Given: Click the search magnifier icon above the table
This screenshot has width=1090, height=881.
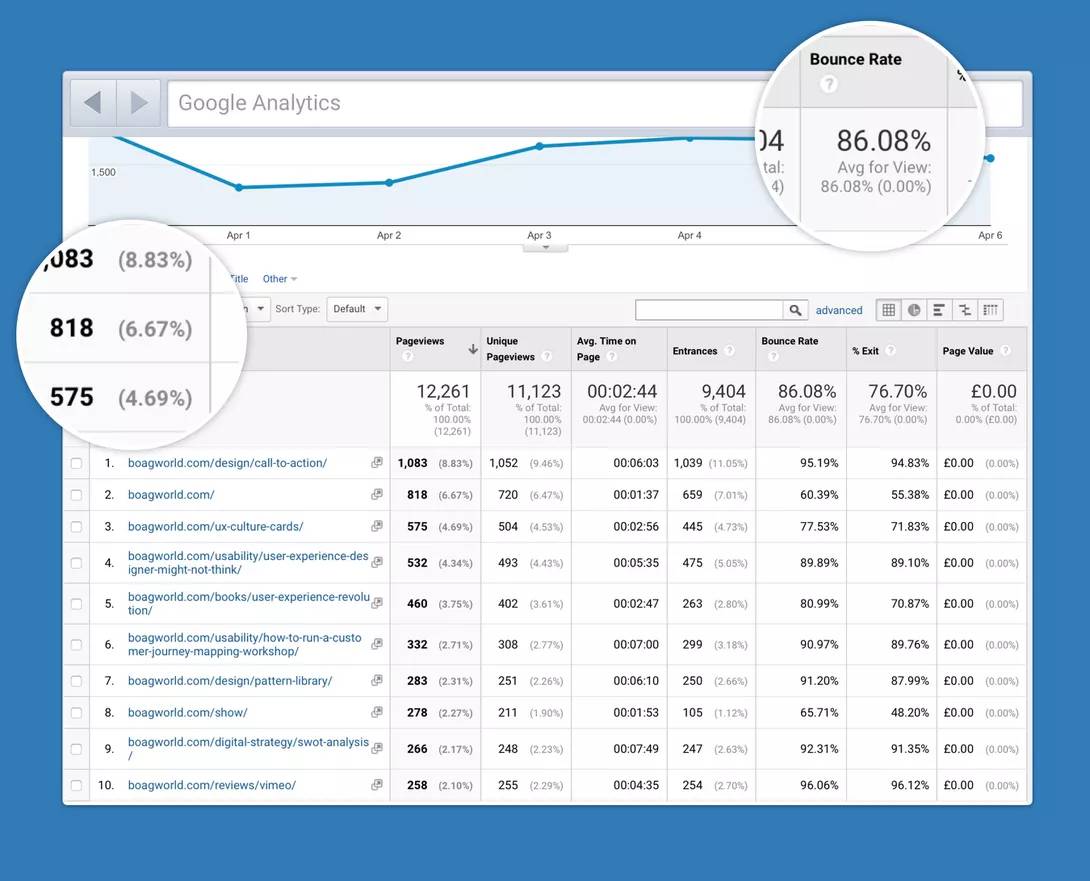Looking at the screenshot, I should coord(795,310).
